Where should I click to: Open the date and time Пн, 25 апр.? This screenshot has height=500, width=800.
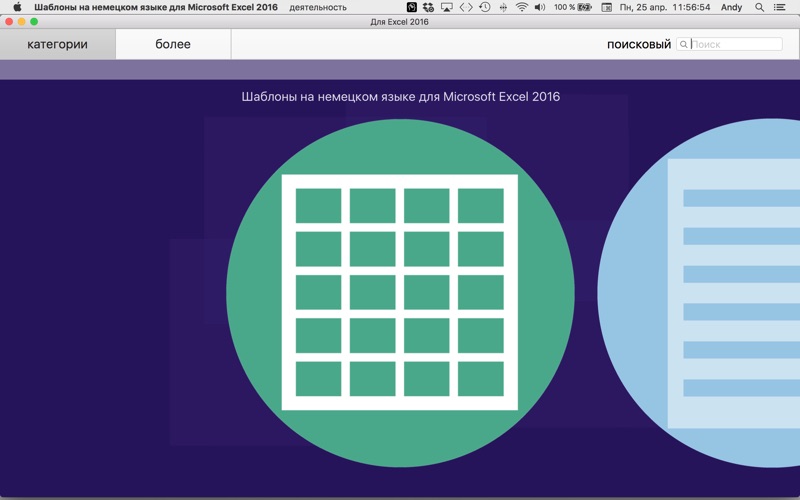(x=665, y=7)
